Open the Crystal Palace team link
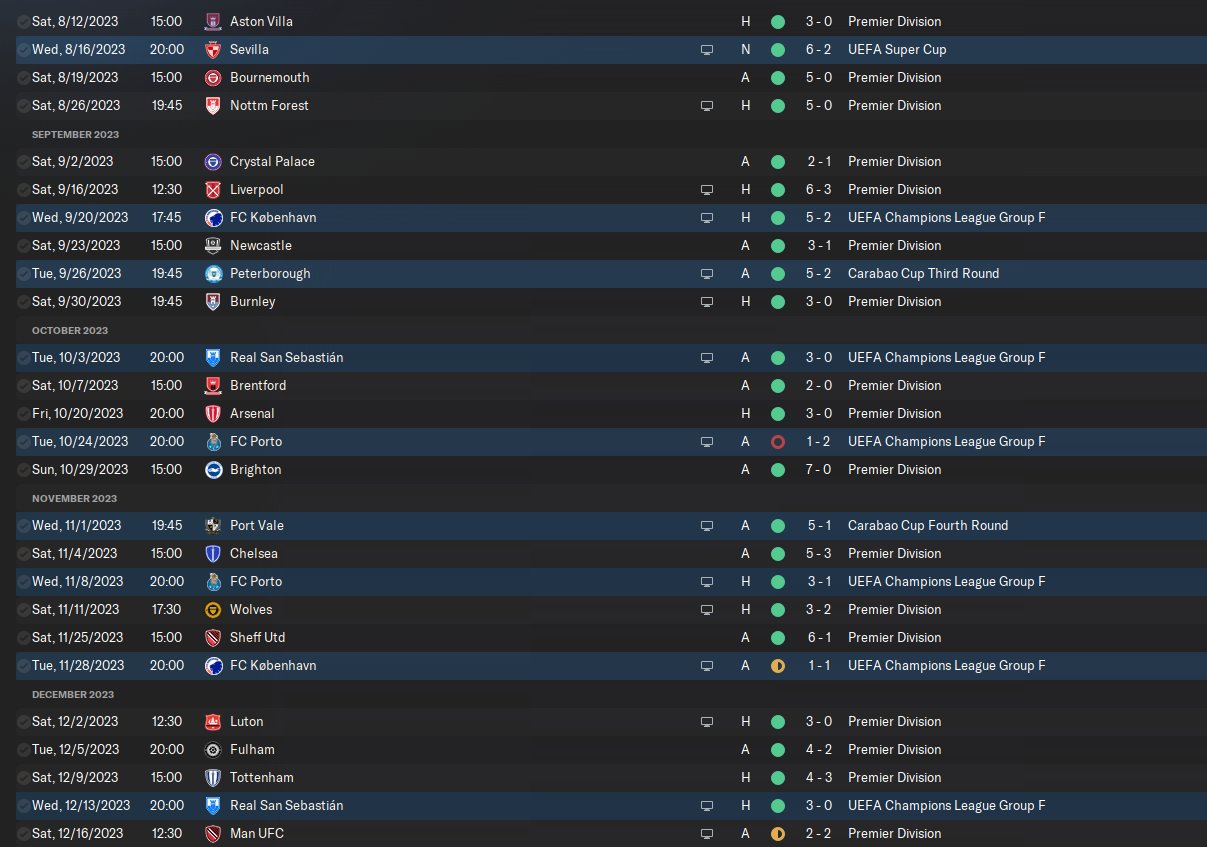 click(x=272, y=161)
